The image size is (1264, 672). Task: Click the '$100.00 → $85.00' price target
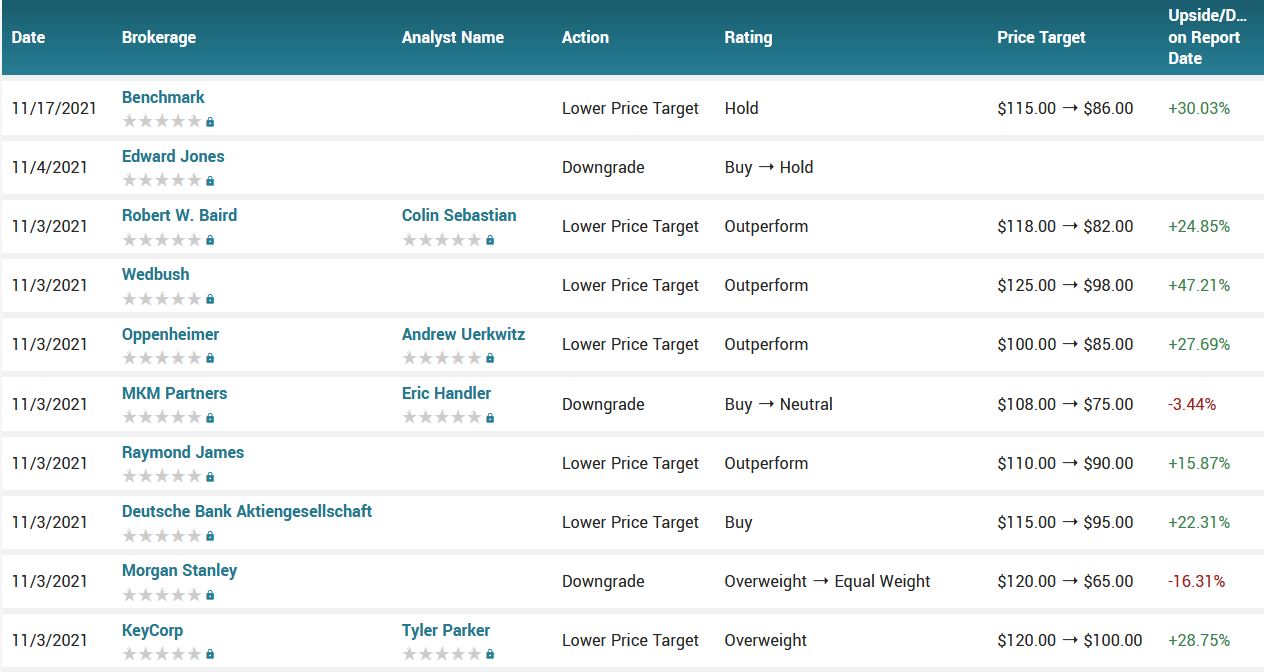click(1065, 344)
